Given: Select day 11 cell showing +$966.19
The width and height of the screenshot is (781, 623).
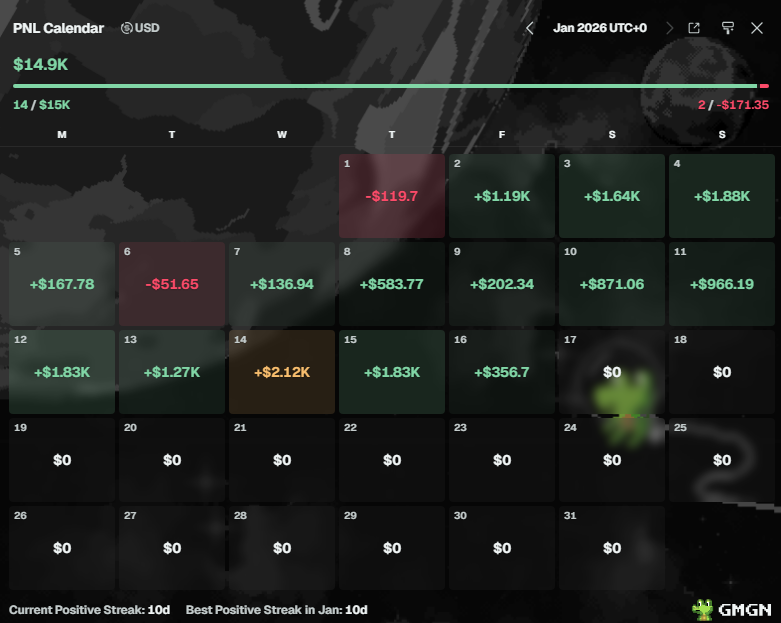Looking at the screenshot, I should [x=722, y=284].
